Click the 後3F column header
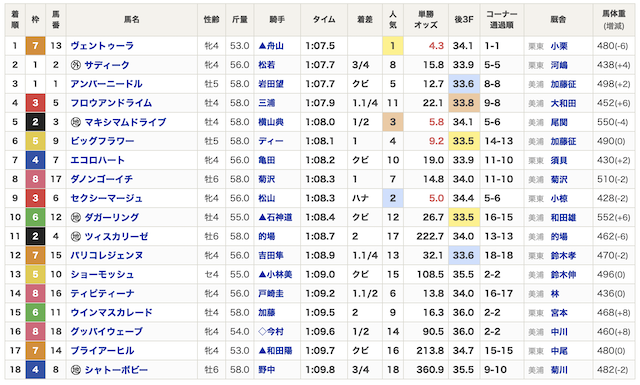Image resolution: width=640 pixels, height=385 pixels. coord(464,19)
